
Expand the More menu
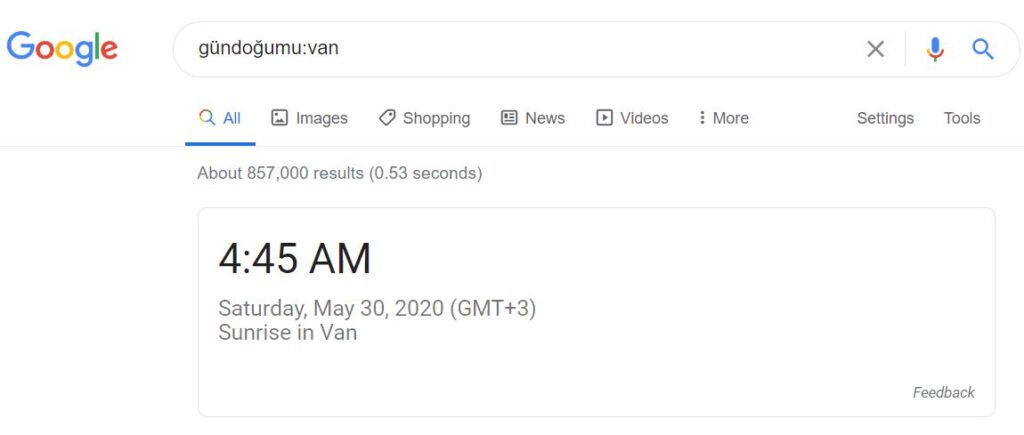tap(724, 118)
